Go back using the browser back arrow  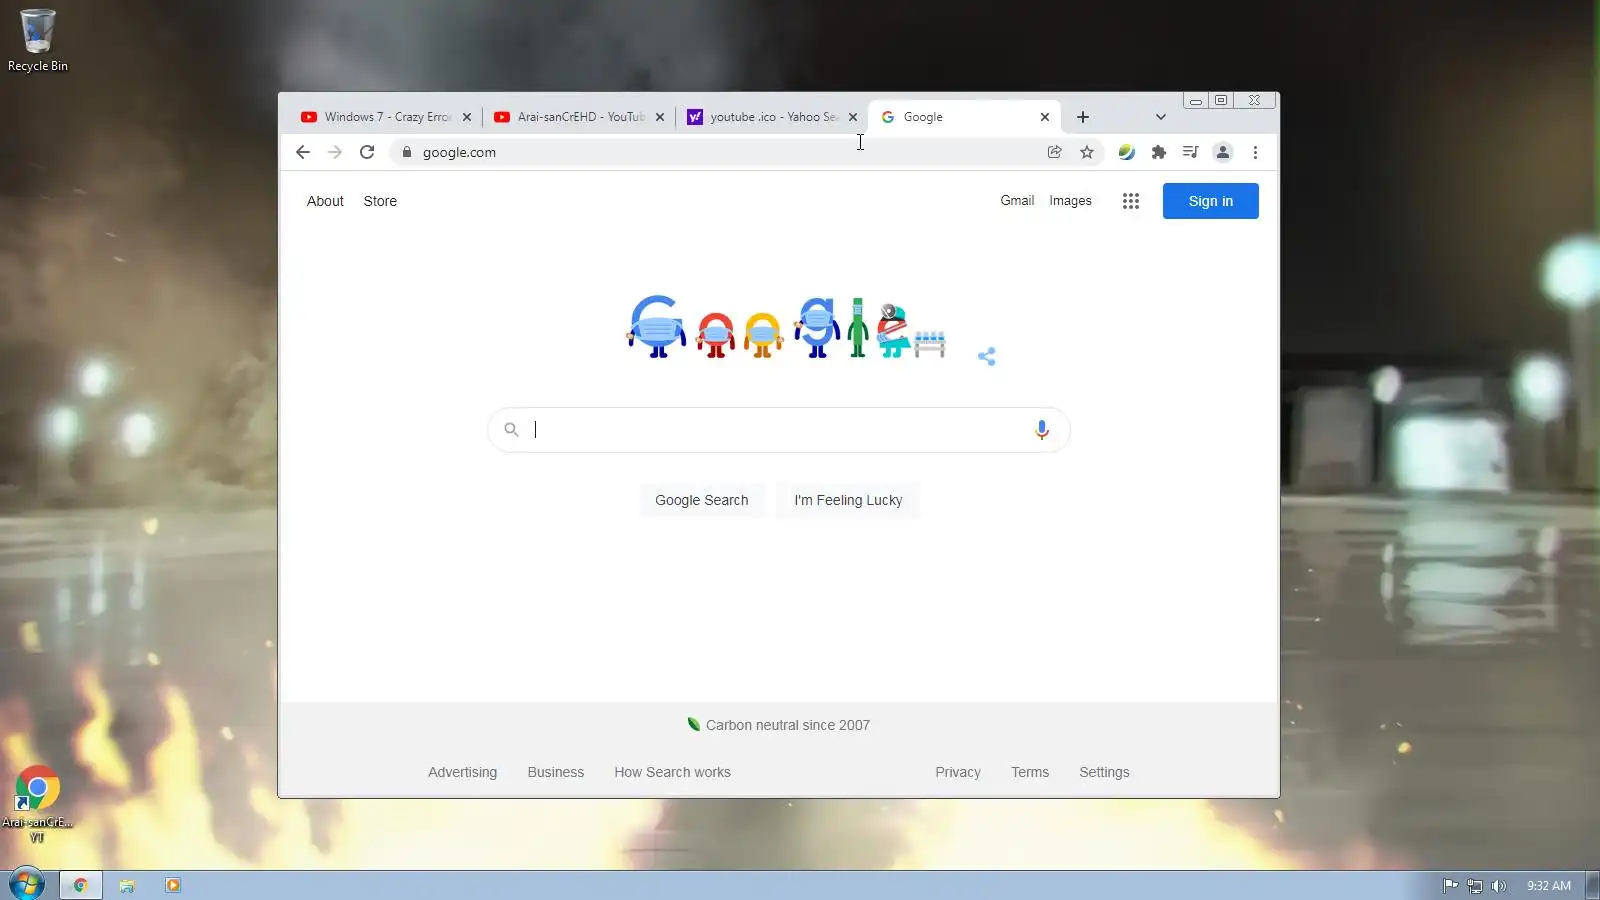[x=303, y=152]
